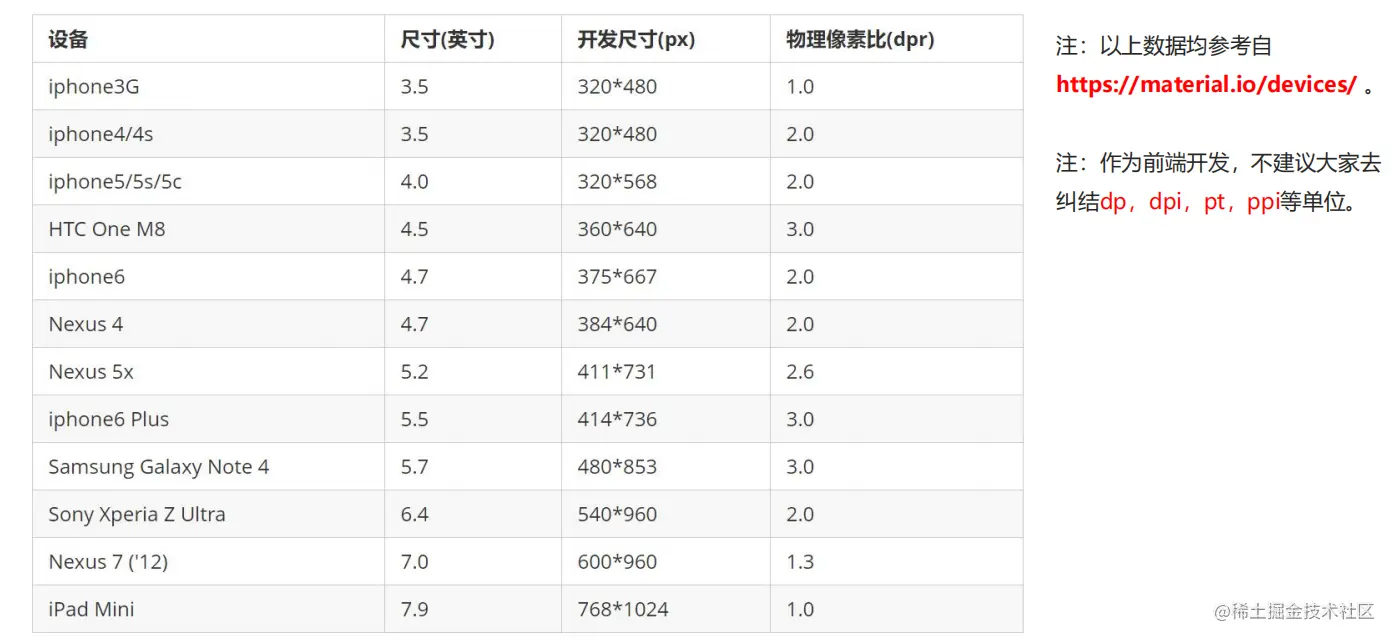Click the 尺寸(英寸) column header
The width and height of the screenshot is (1394, 641).
point(447,39)
